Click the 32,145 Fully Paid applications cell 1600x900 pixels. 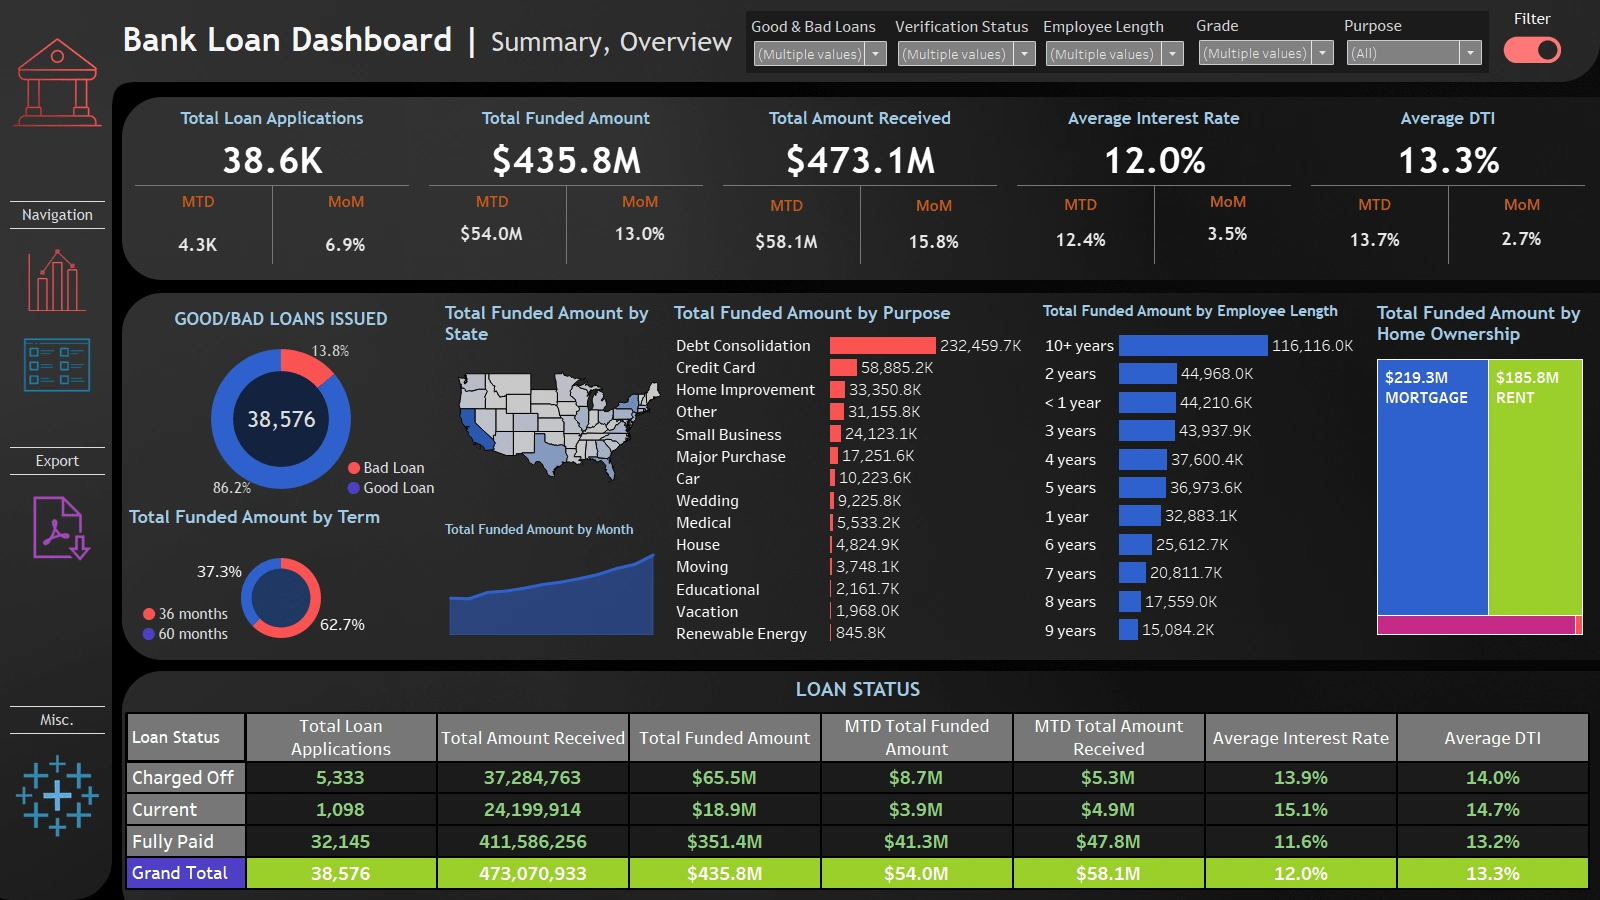(340, 841)
